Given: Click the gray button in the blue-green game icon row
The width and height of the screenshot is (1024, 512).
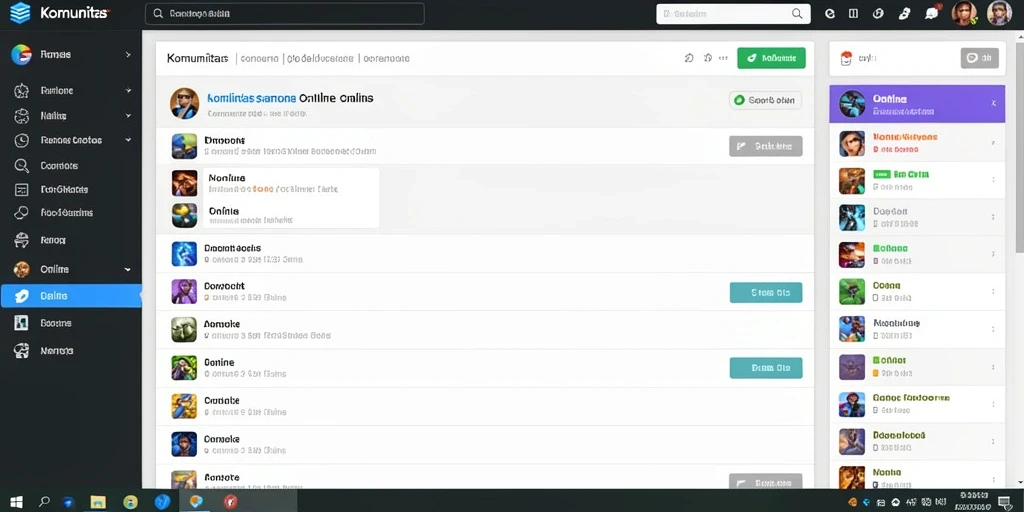Looking at the screenshot, I should [765, 146].
